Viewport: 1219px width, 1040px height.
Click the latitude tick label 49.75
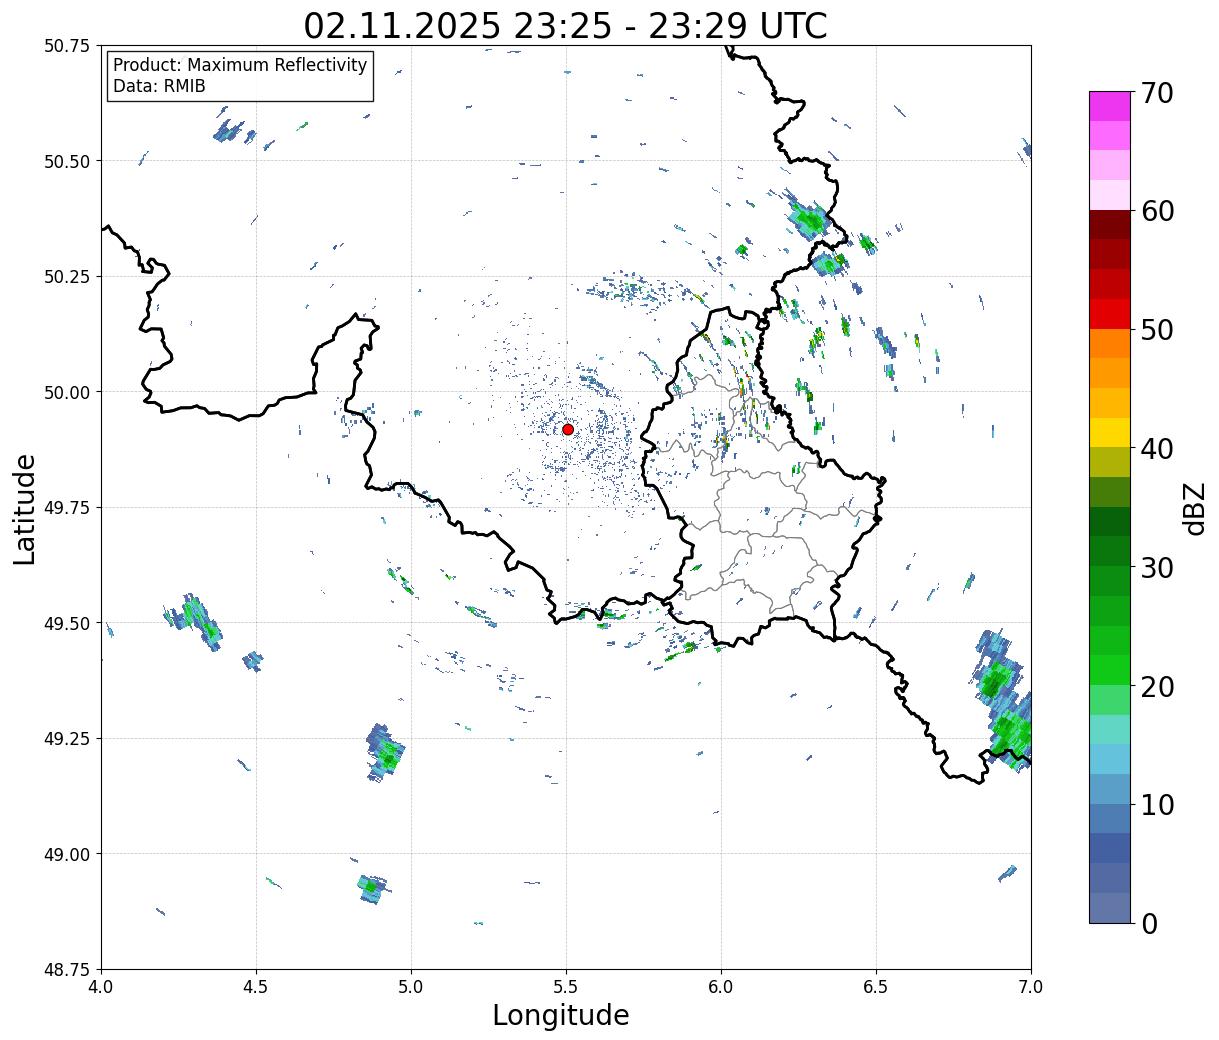[67, 508]
